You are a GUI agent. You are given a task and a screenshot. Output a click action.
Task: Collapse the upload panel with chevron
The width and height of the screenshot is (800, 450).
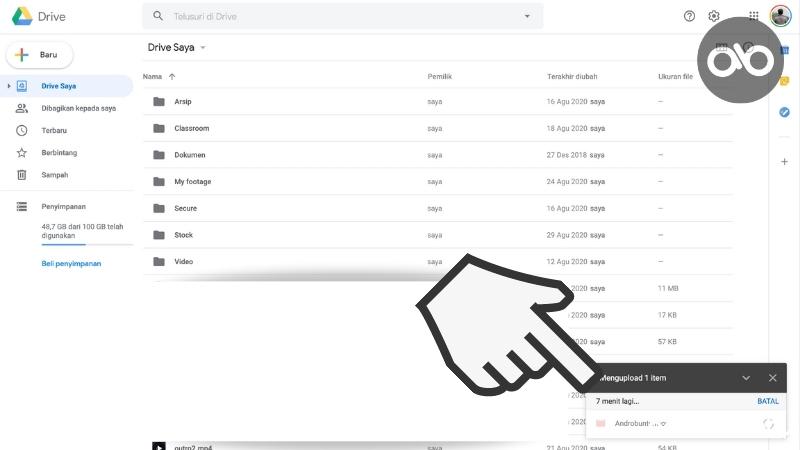(x=746, y=378)
